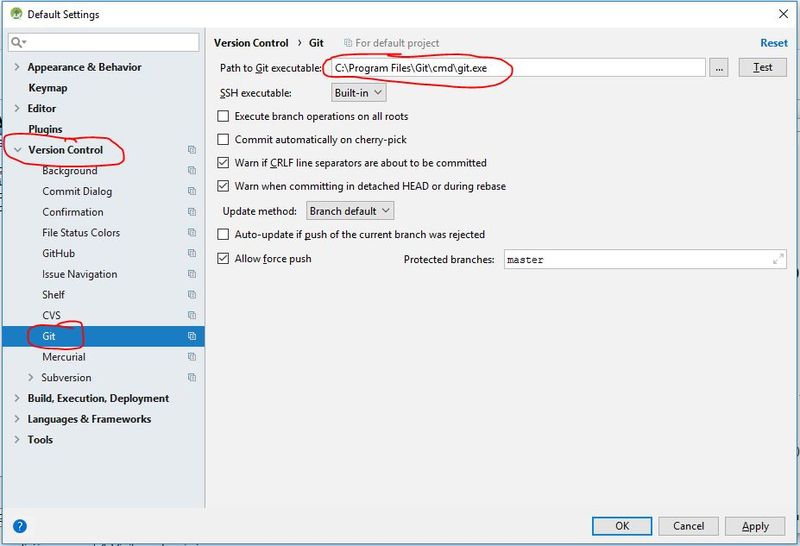Click the For default project icon in header

pos(348,43)
